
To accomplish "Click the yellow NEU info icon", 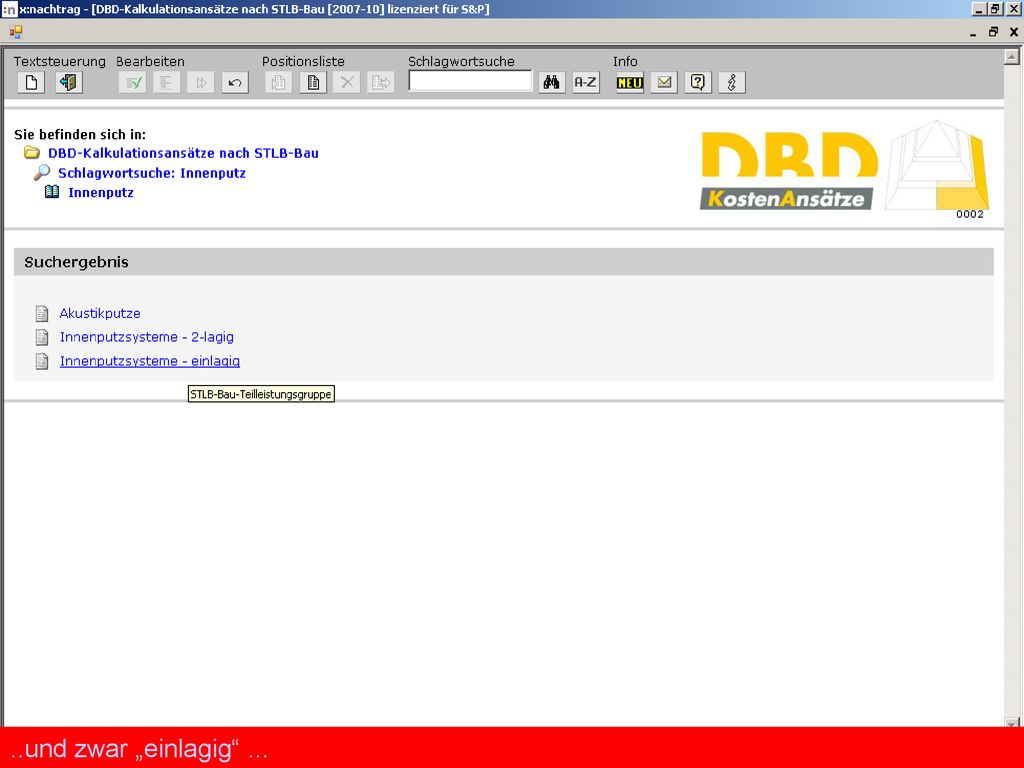I will point(630,82).
